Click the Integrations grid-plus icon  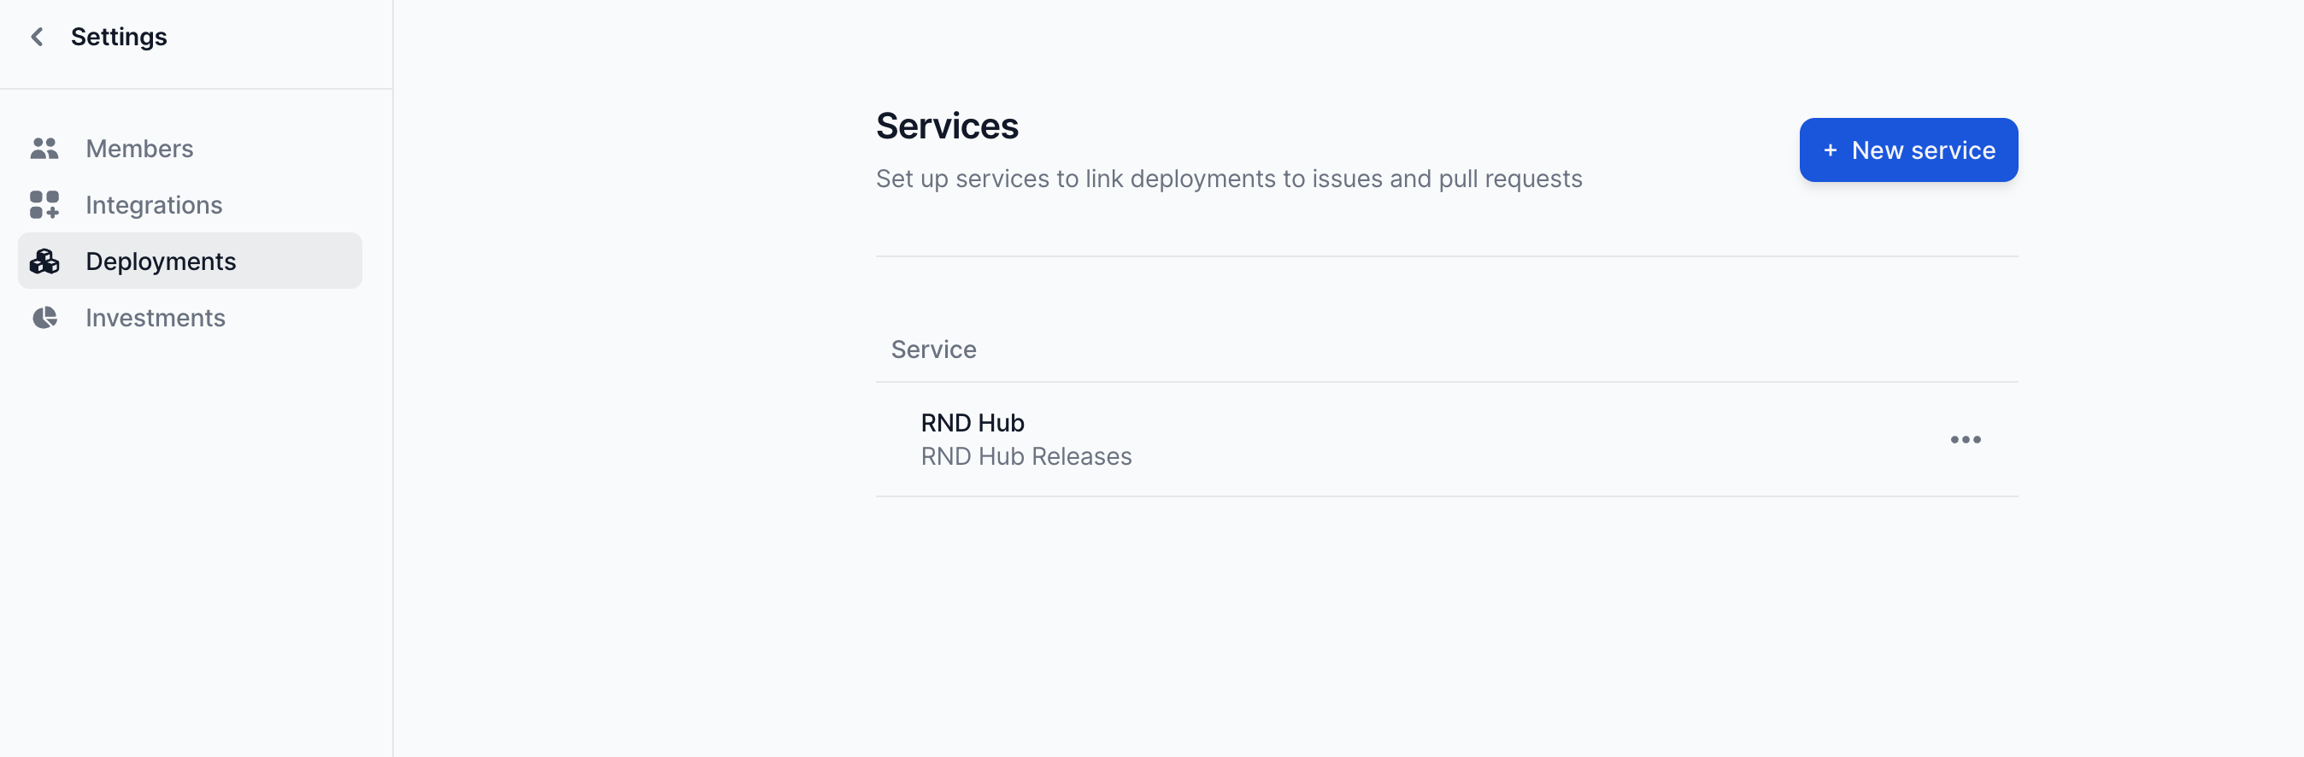(x=44, y=205)
